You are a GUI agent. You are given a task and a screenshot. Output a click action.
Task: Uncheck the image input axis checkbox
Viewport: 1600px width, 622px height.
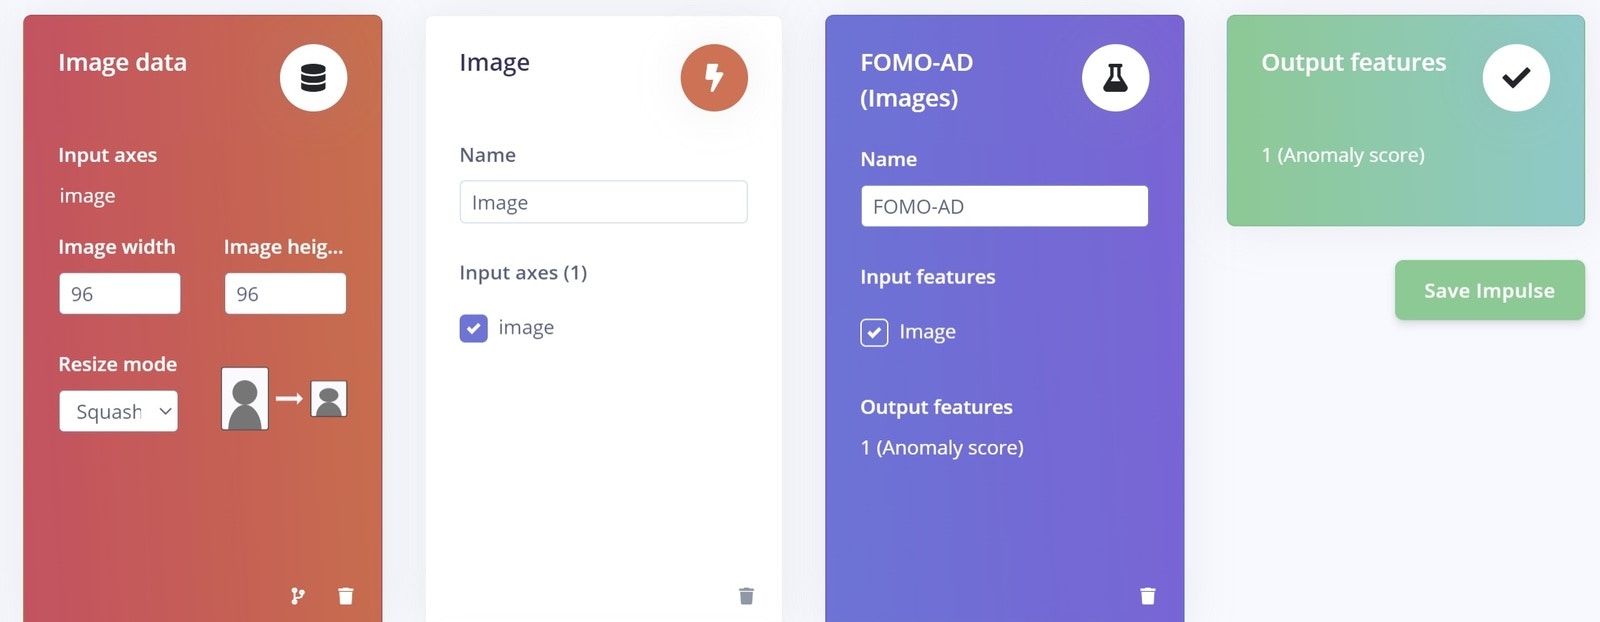[x=474, y=328]
